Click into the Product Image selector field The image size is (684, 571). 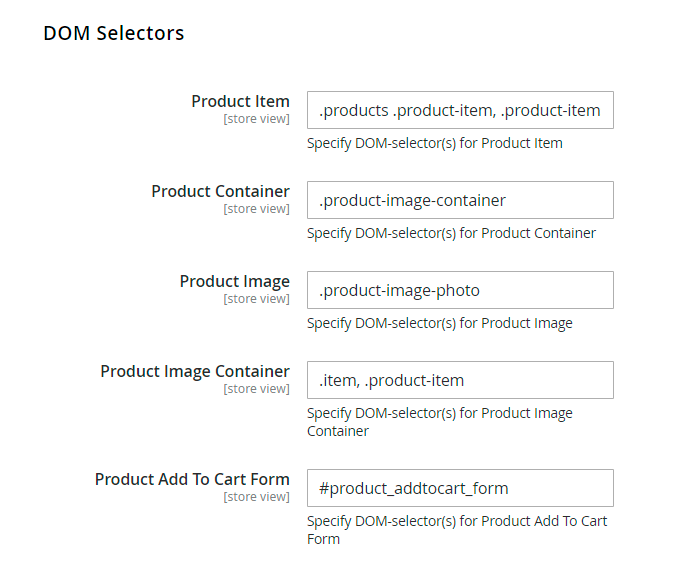[x=460, y=290]
